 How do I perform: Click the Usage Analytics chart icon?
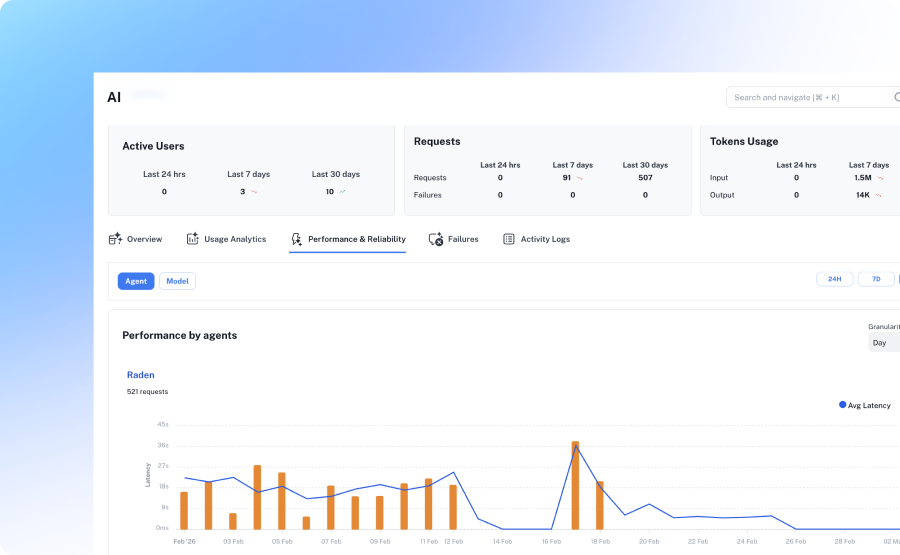(x=192, y=239)
